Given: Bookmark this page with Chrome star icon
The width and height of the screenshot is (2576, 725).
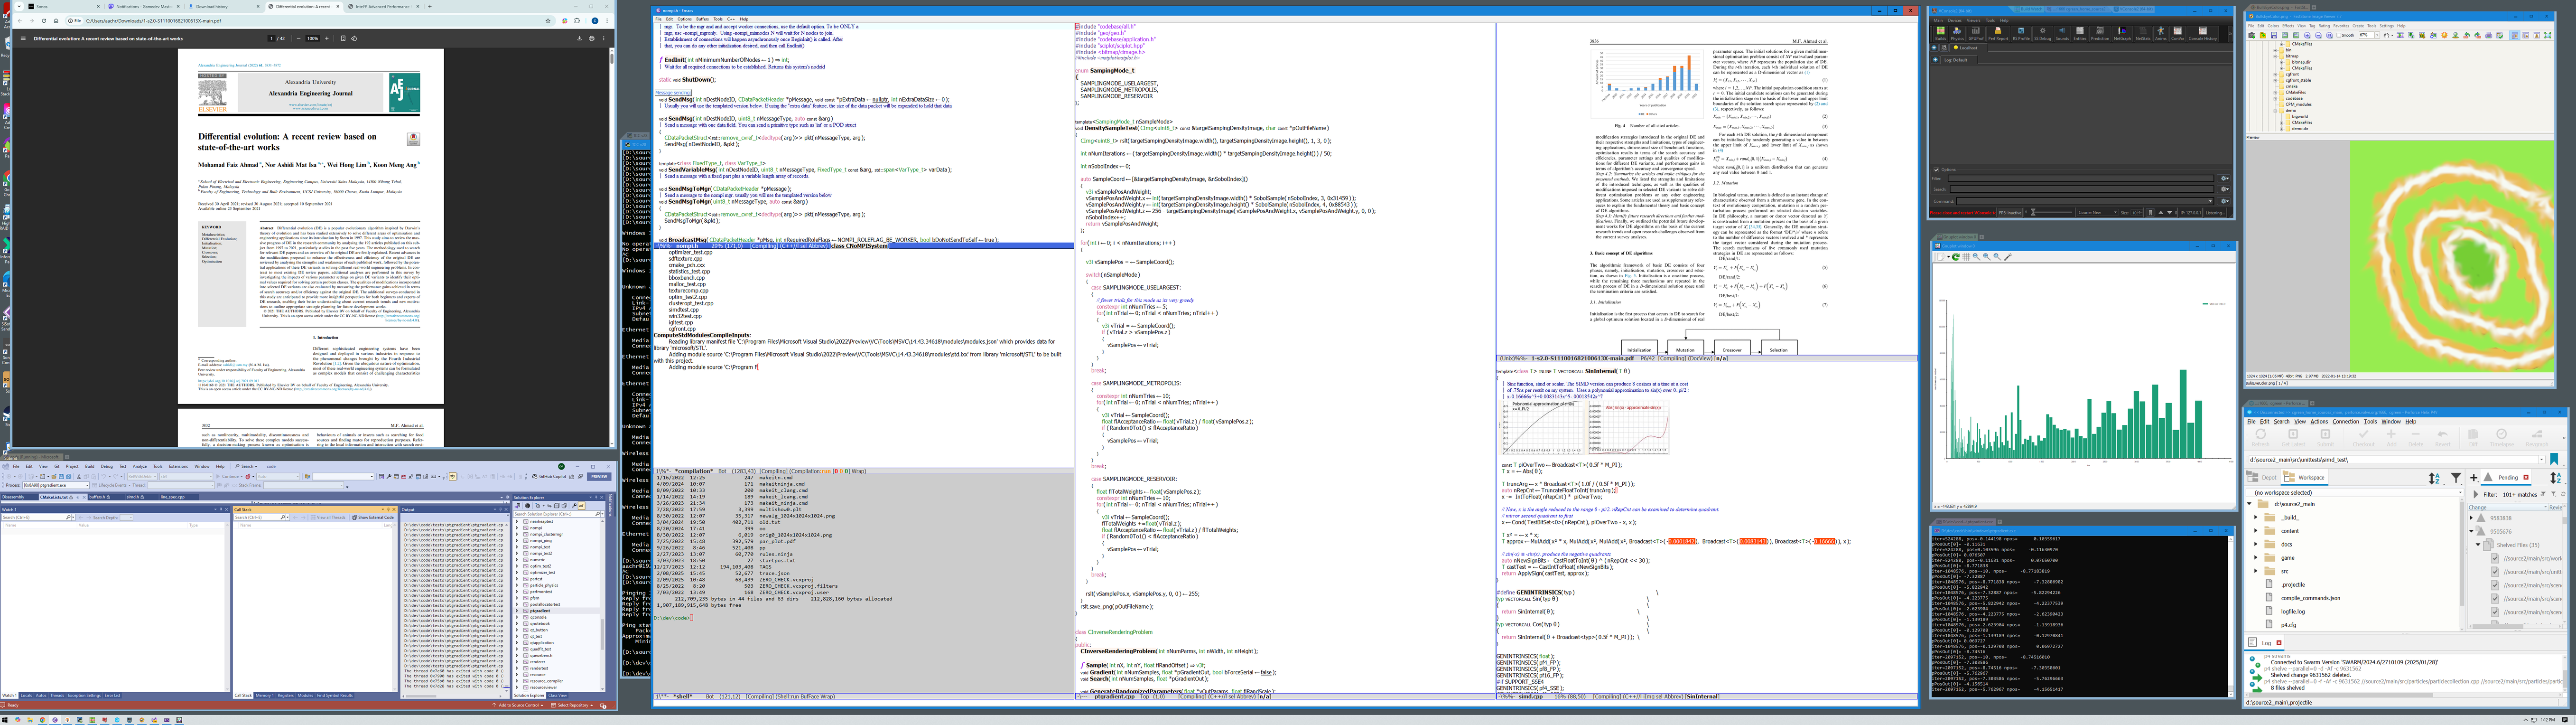Looking at the screenshot, I should click(548, 21).
